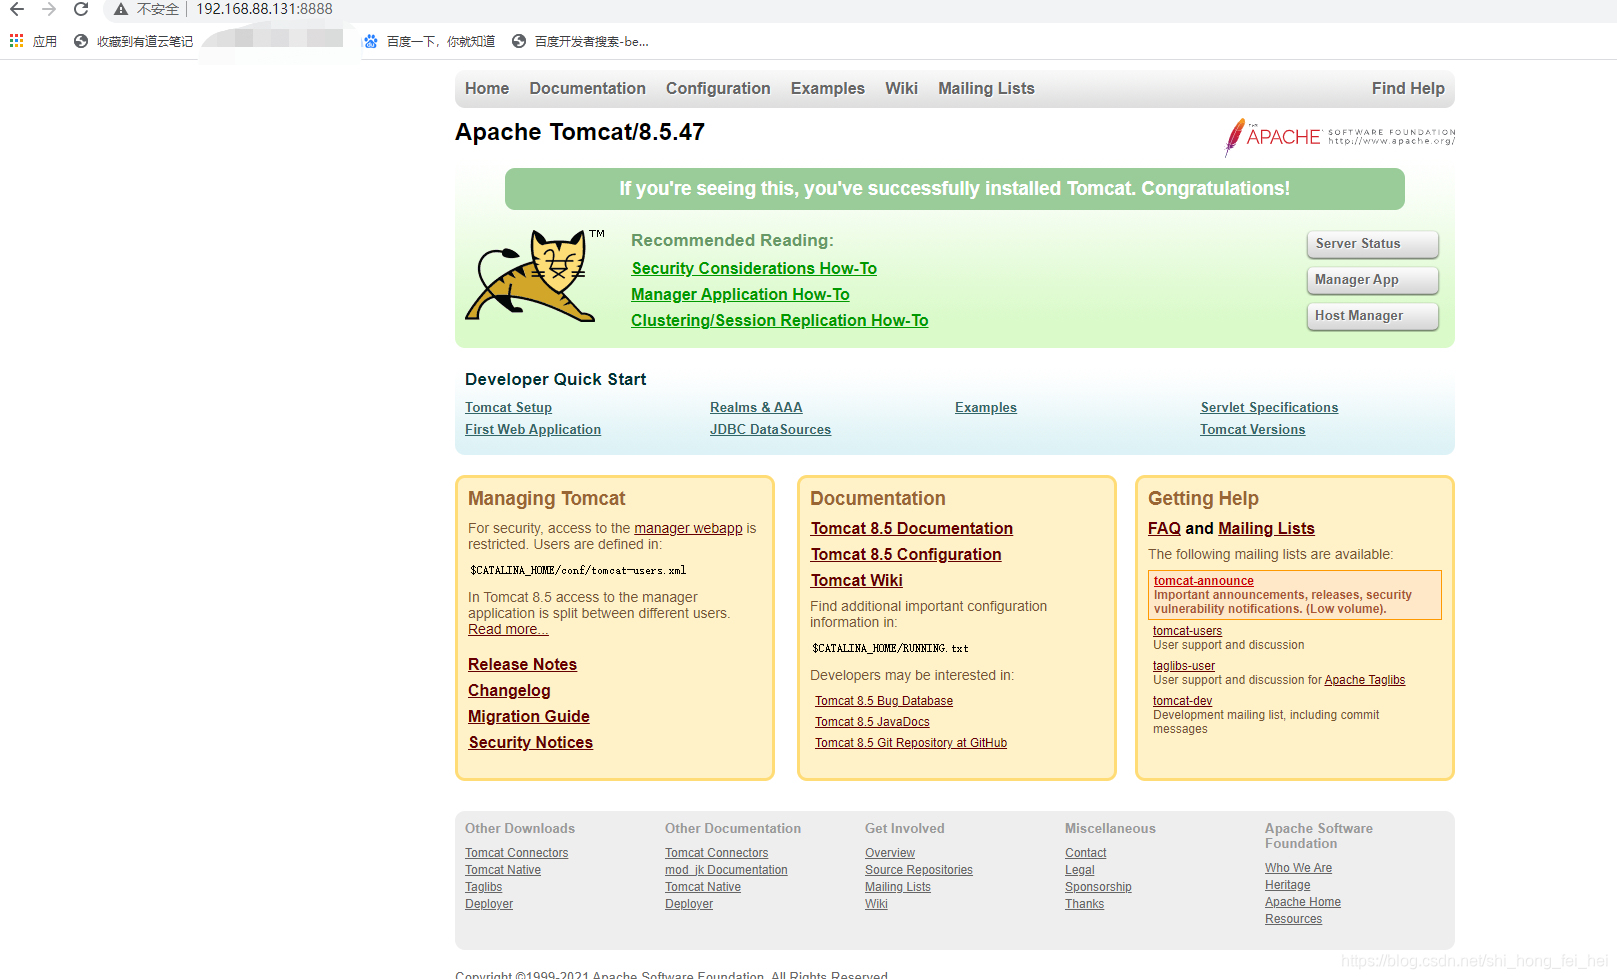Open Contact link under Miscellaneous
Image resolution: width=1617 pixels, height=979 pixels.
pos(1086,853)
